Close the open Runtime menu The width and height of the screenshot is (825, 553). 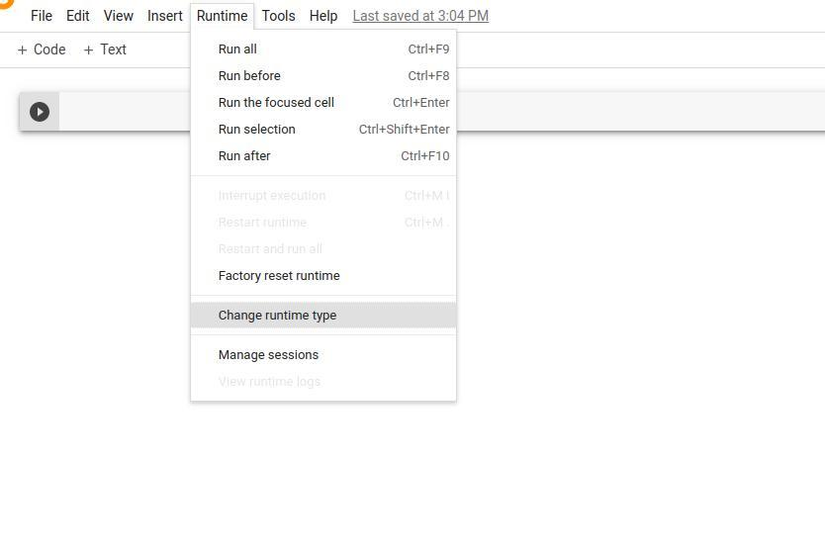click(x=222, y=16)
